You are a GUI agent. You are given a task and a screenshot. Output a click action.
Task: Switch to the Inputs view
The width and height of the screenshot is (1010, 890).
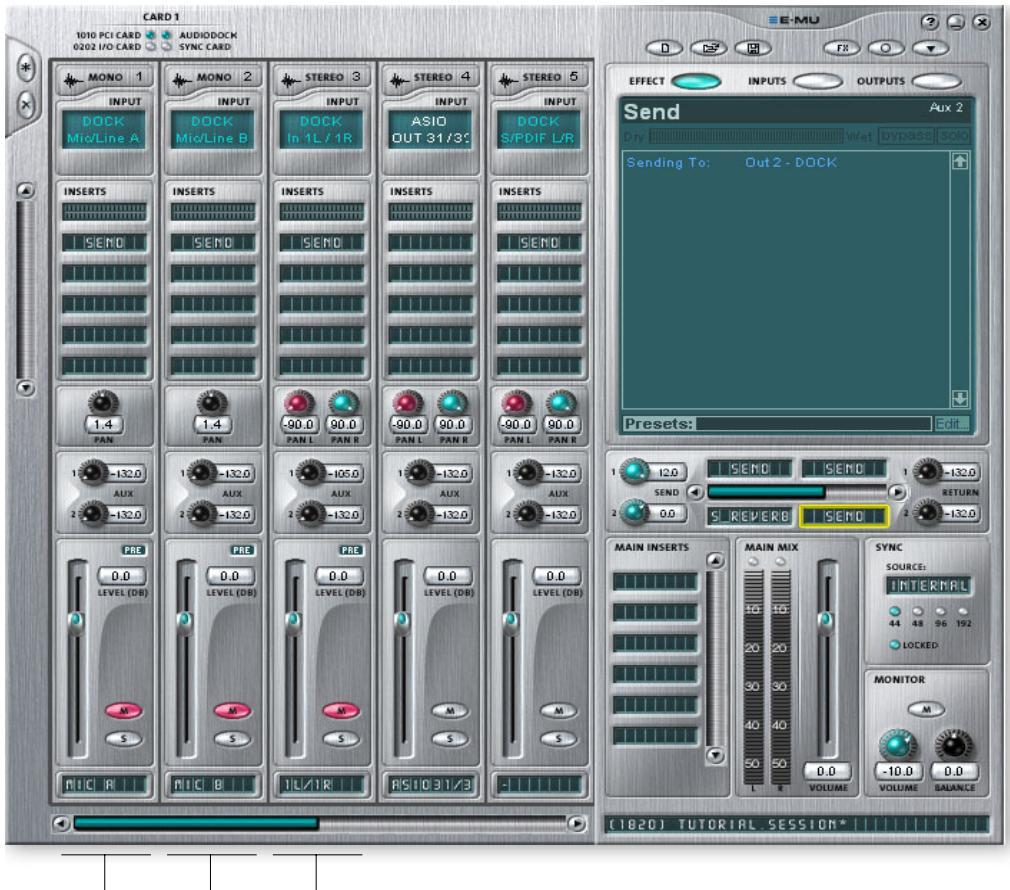click(x=817, y=81)
